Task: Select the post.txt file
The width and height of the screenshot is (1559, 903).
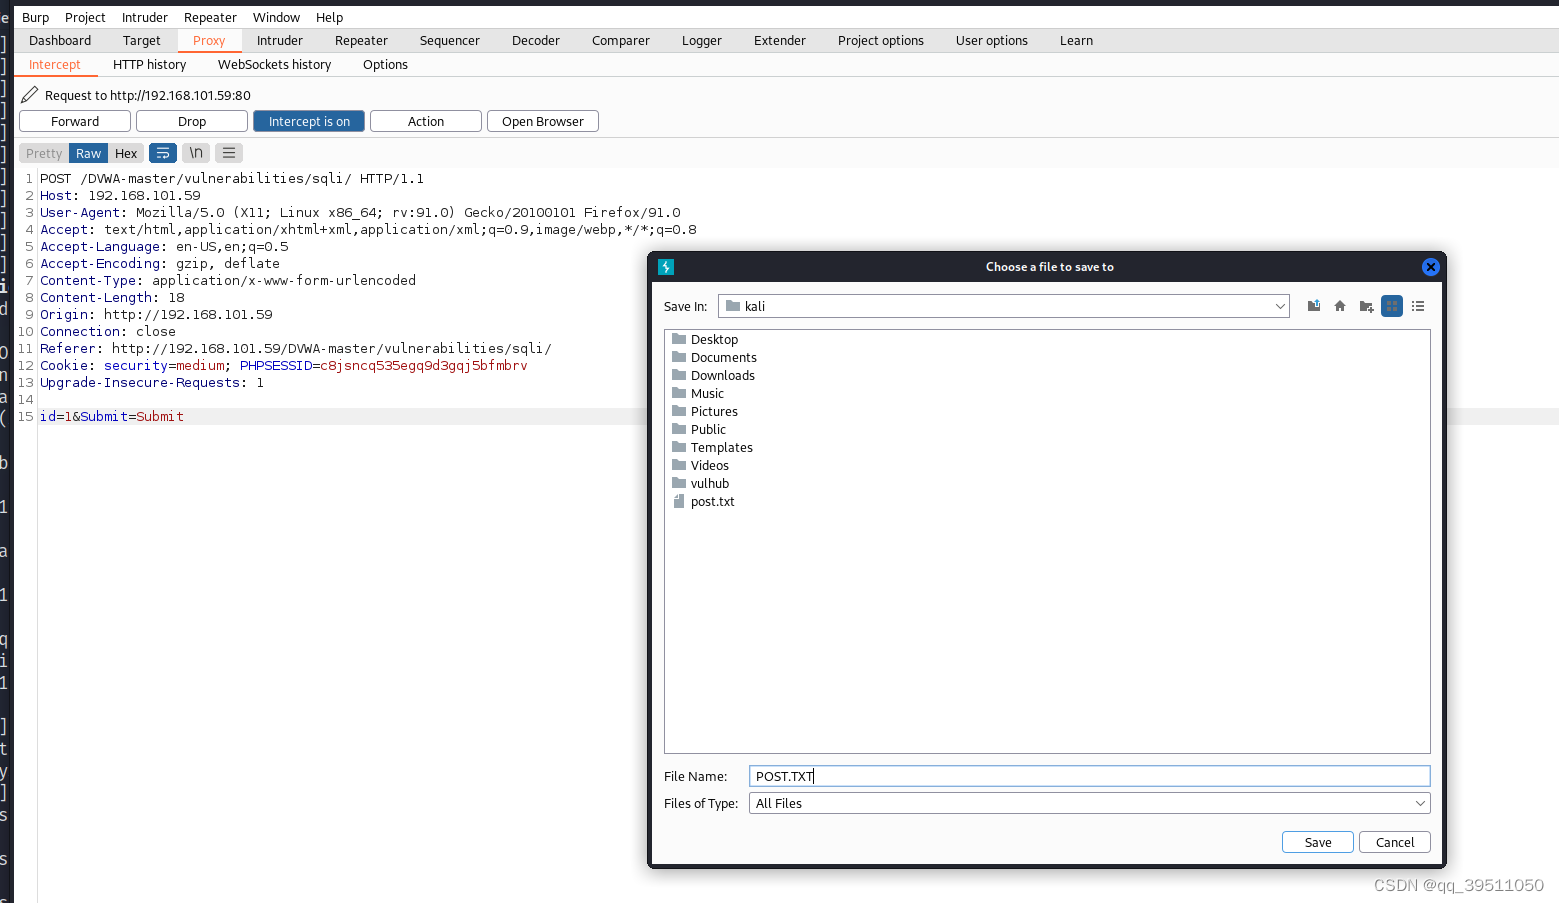Action: tap(702, 502)
